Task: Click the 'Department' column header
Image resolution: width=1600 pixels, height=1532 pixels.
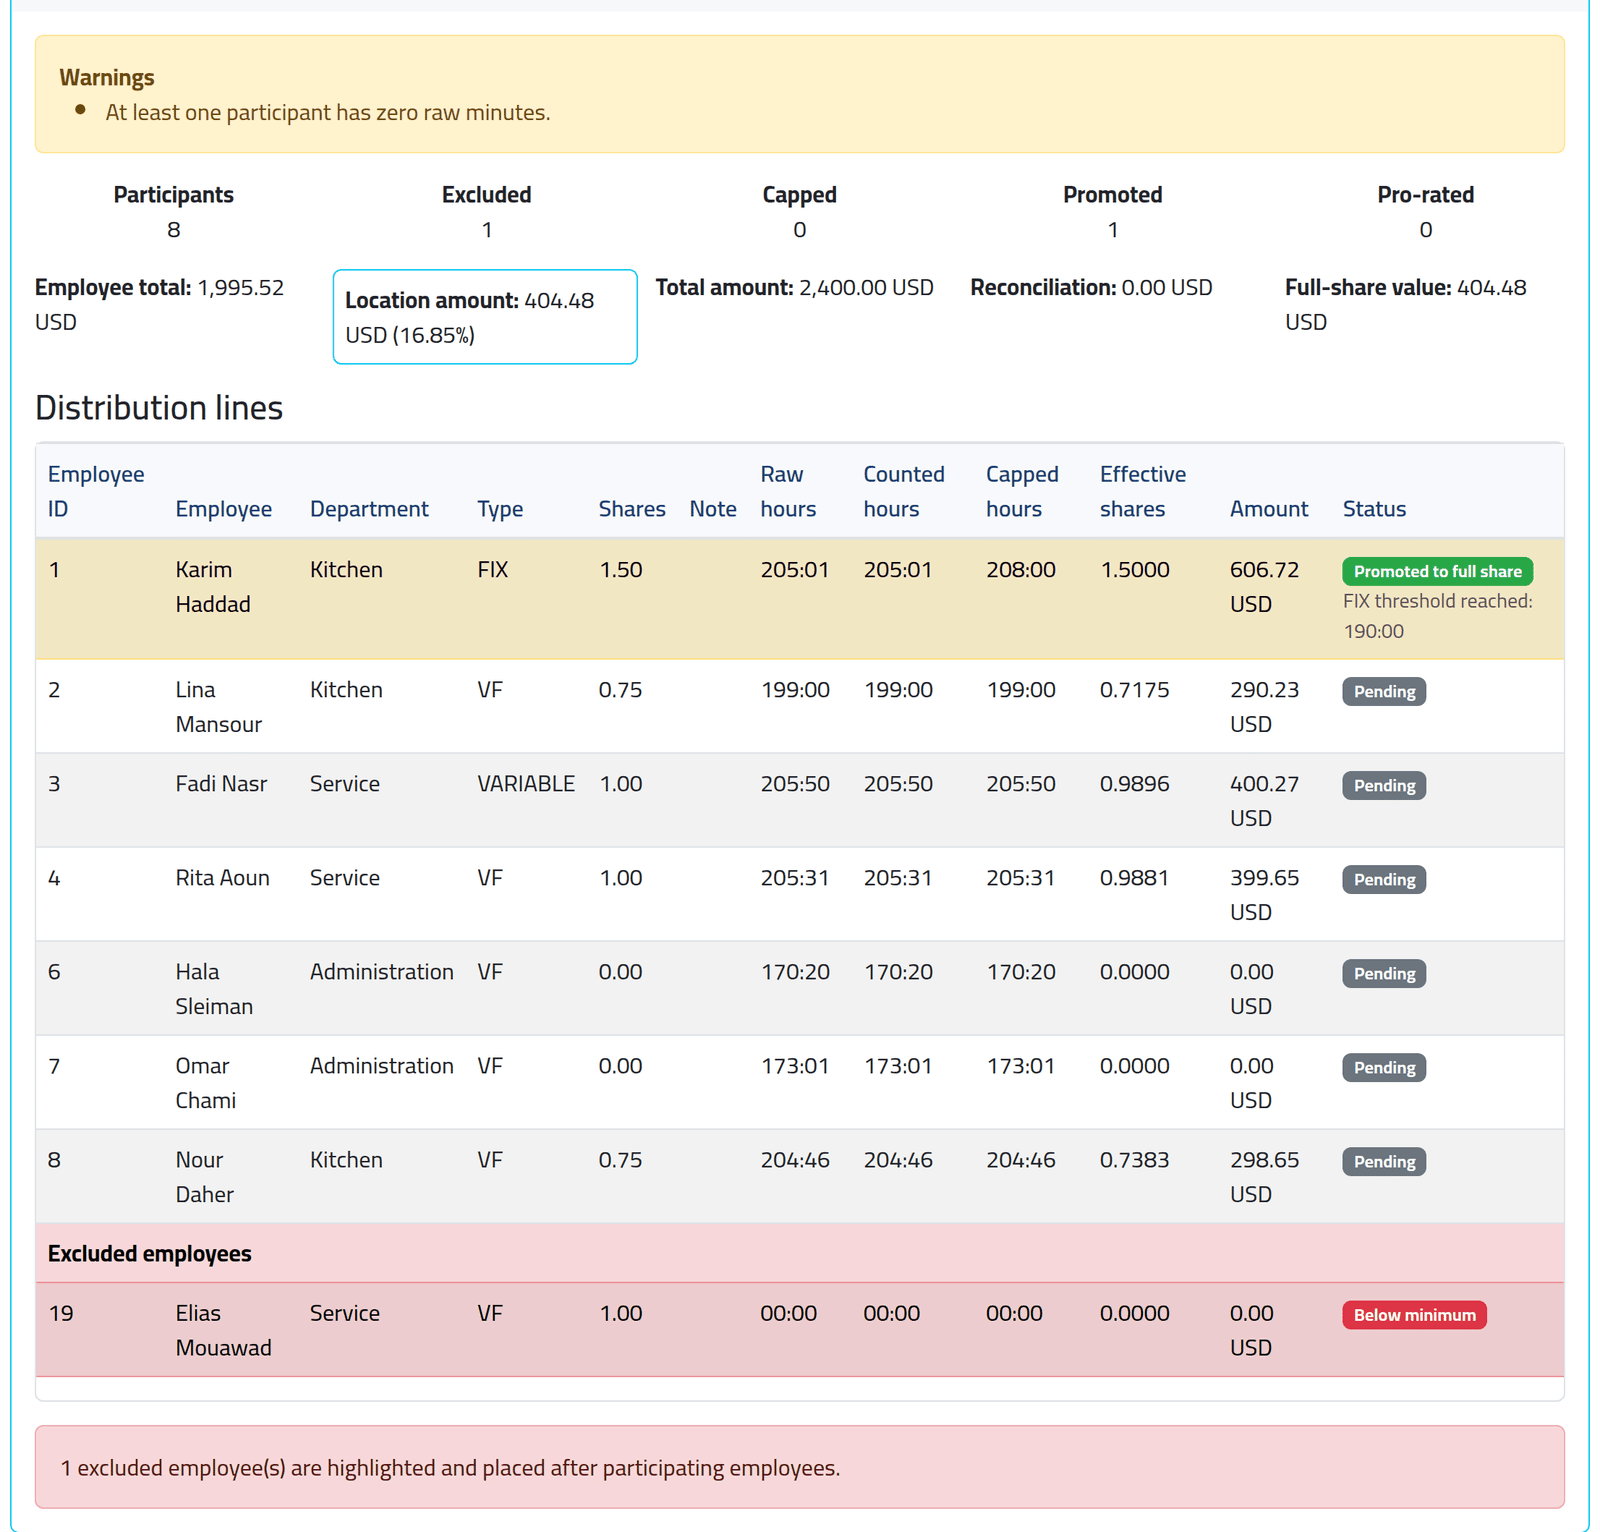Action: click(x=369, y=509)
